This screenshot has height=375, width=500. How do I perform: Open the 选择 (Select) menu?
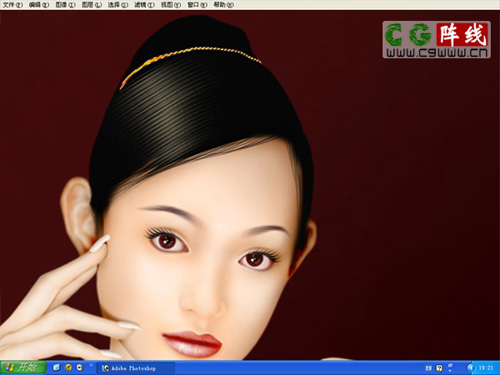(x=118, y=5)
